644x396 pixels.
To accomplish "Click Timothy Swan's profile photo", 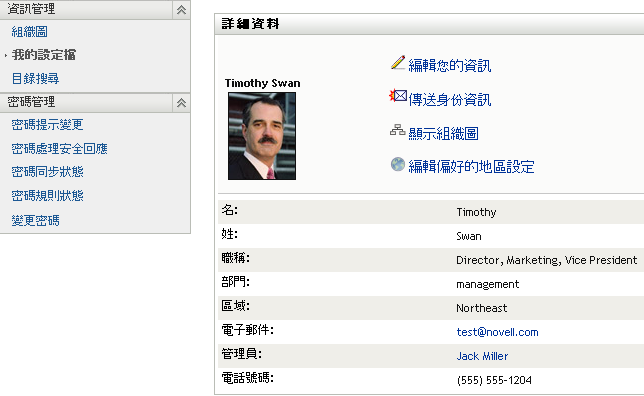I will 262,136.
